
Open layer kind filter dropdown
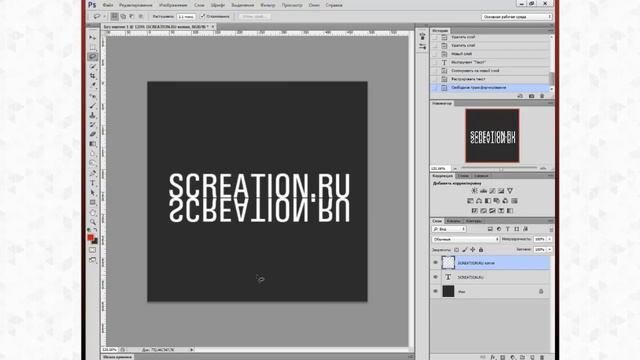449,229
